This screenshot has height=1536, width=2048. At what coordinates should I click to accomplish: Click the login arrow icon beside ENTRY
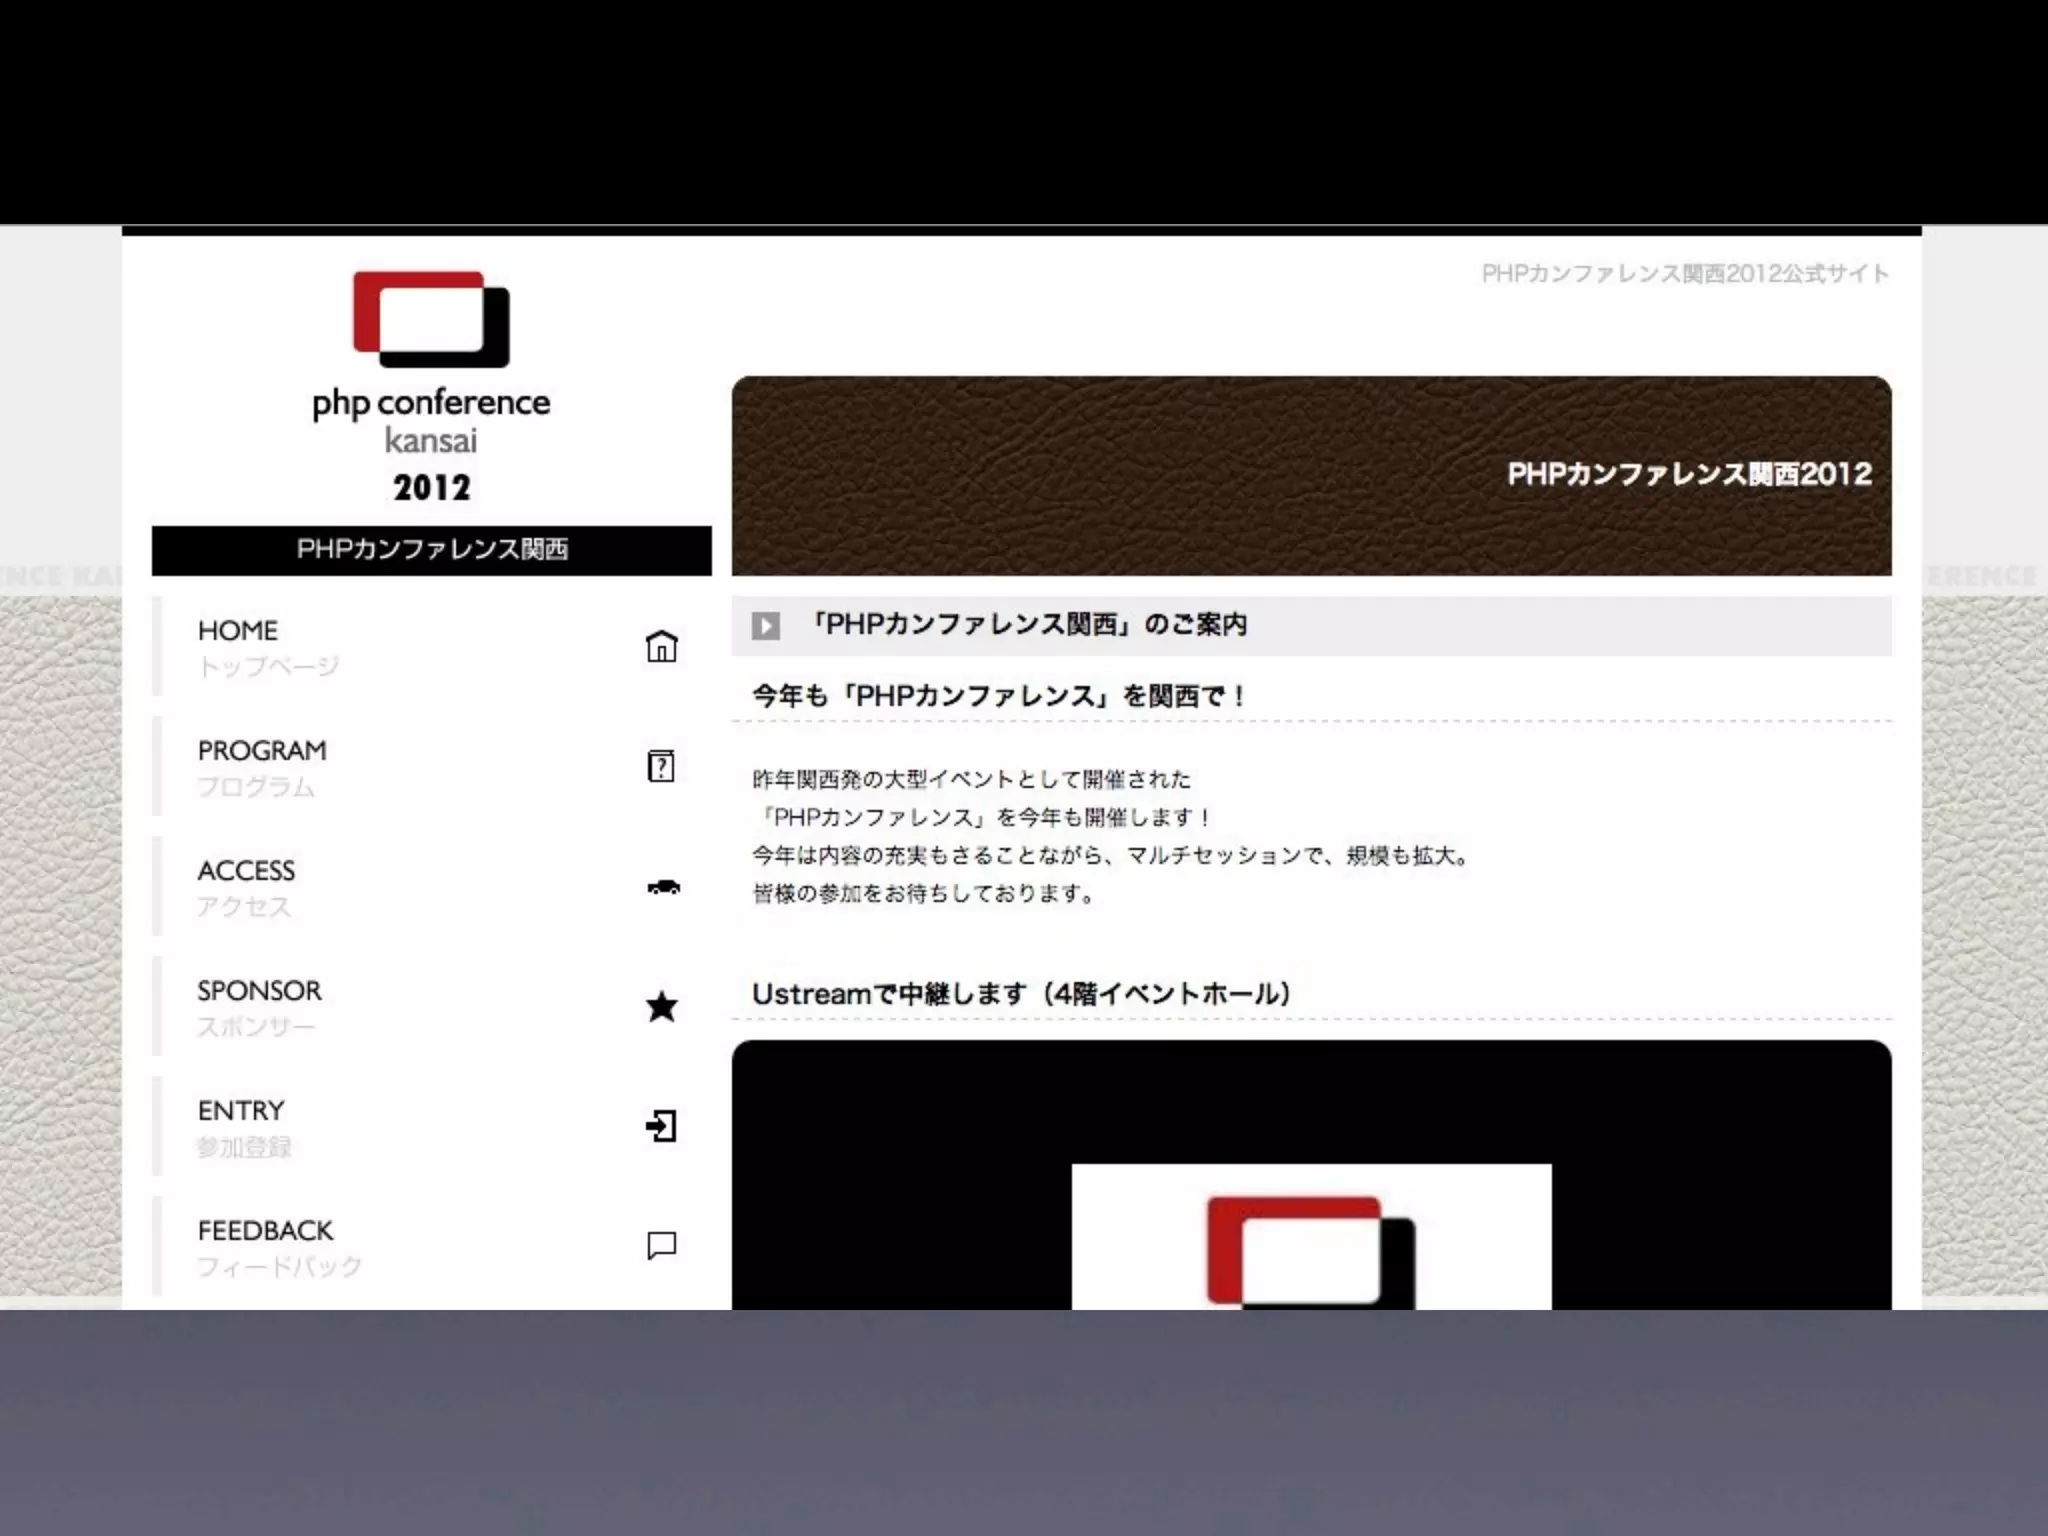click(x=661, y=1126)
